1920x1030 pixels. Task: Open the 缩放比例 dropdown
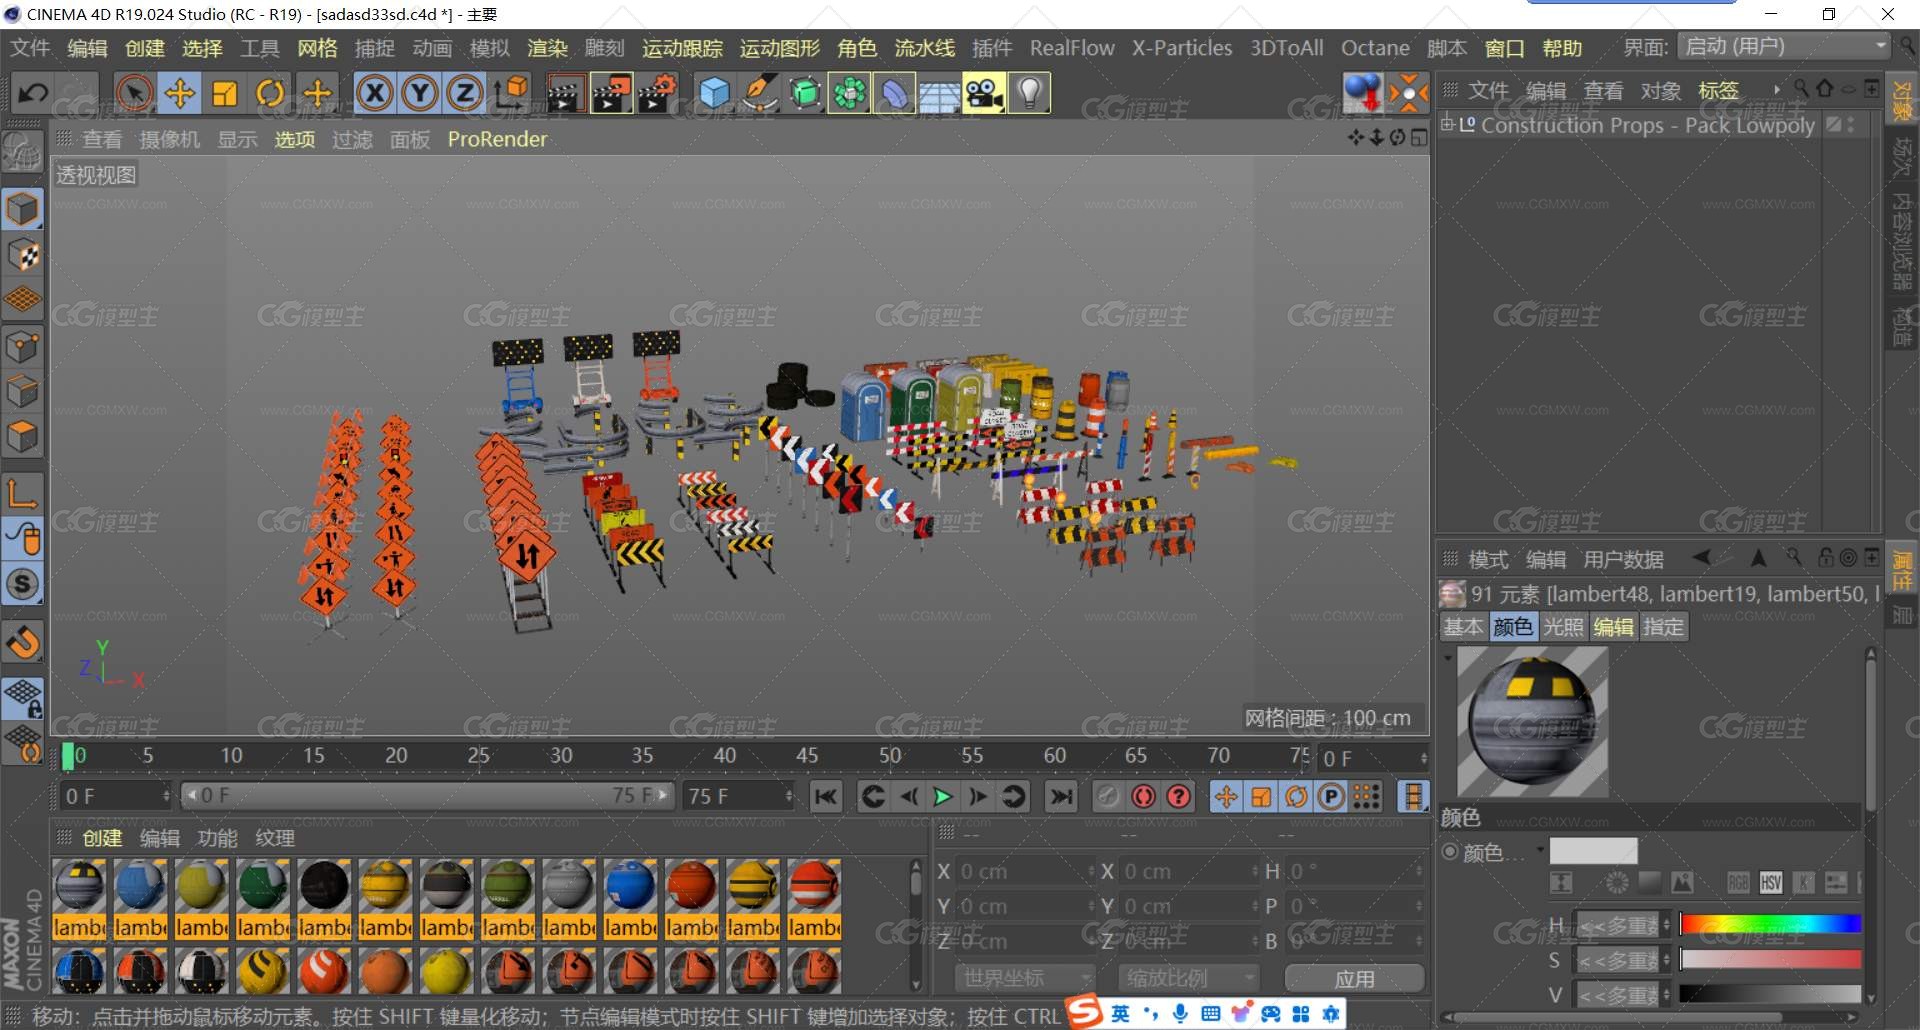click(1188, 977)
